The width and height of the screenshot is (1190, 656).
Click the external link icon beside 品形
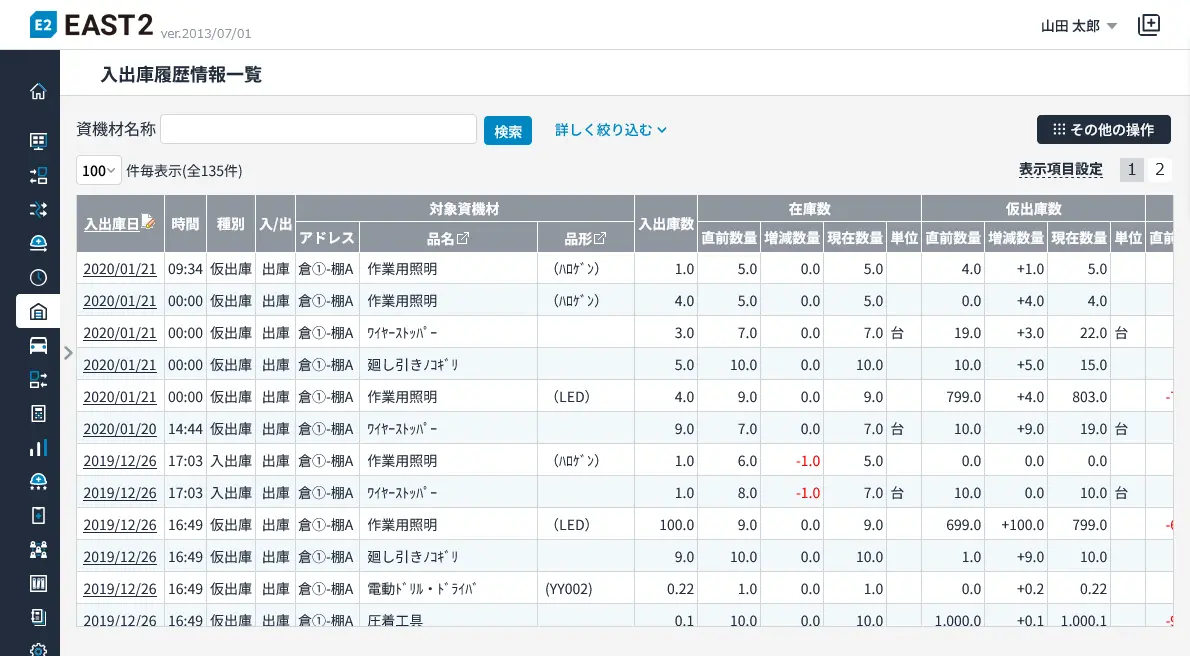(600, 239)
